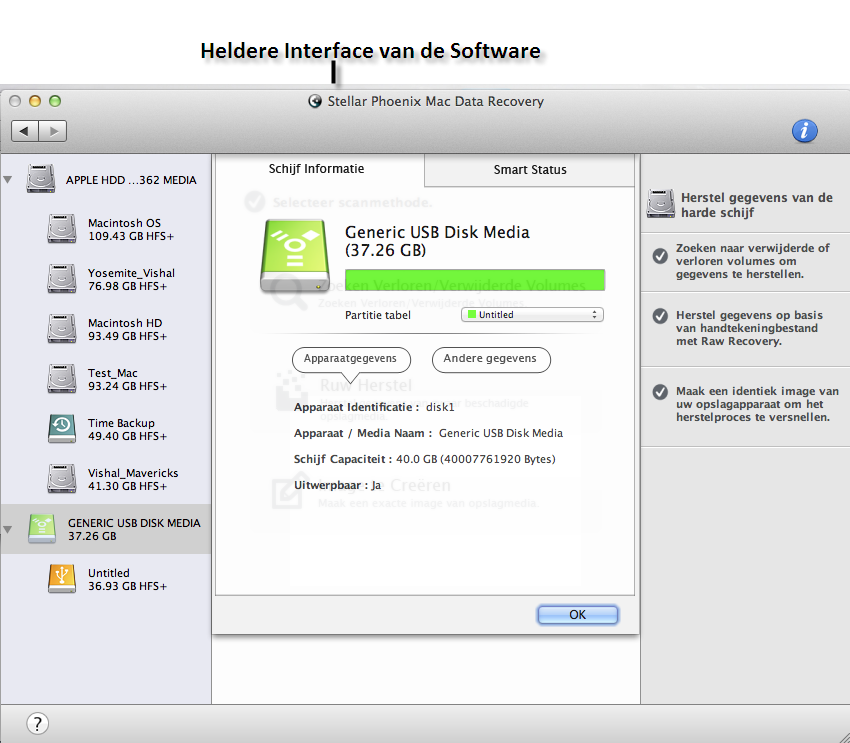Click the Zoeken naar verwijderde of verloren volumes text
The image size is (850, 743).
coord(752,261)
